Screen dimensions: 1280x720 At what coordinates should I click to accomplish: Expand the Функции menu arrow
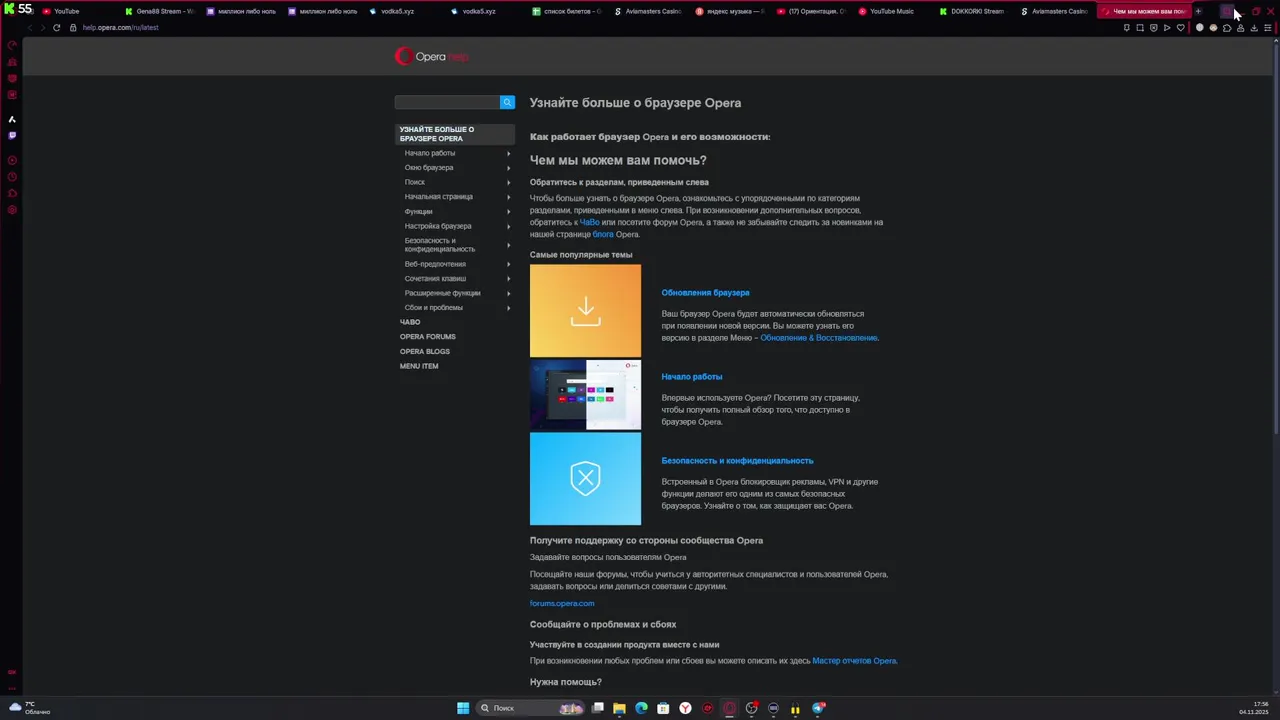pos(508,211)
